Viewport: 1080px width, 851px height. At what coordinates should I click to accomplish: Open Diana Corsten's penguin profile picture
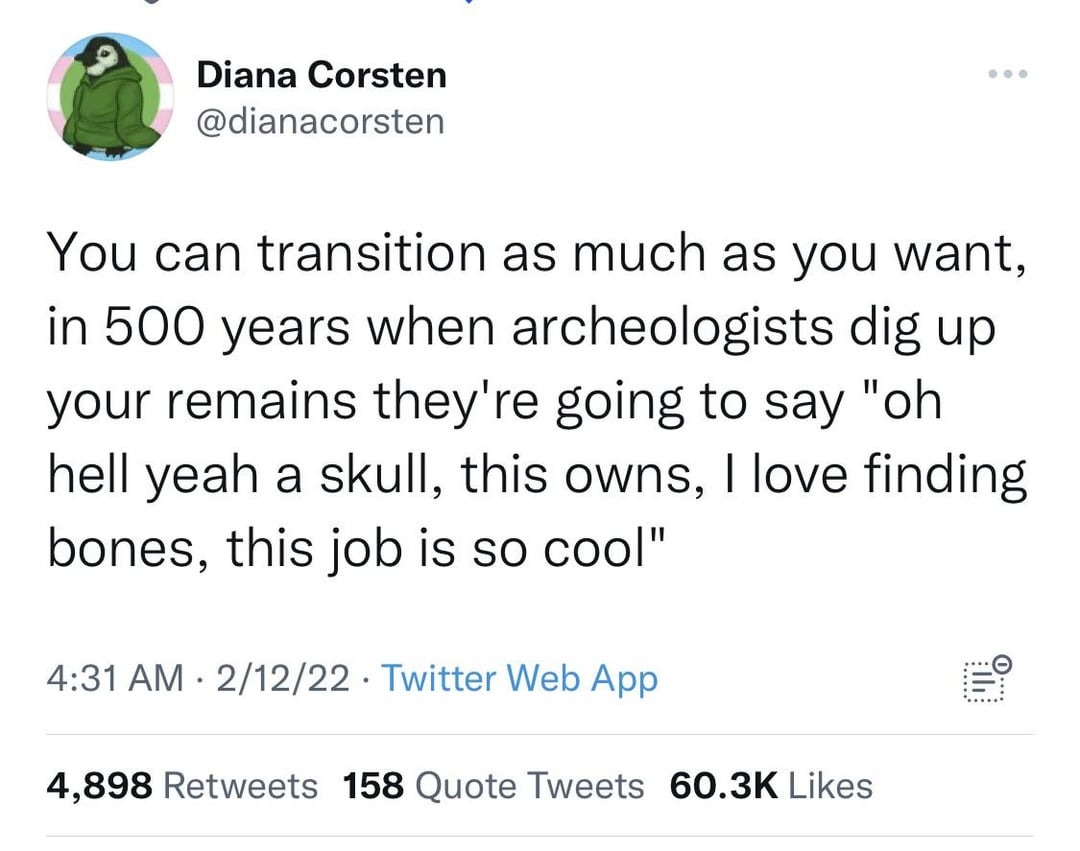pos(110,96)
